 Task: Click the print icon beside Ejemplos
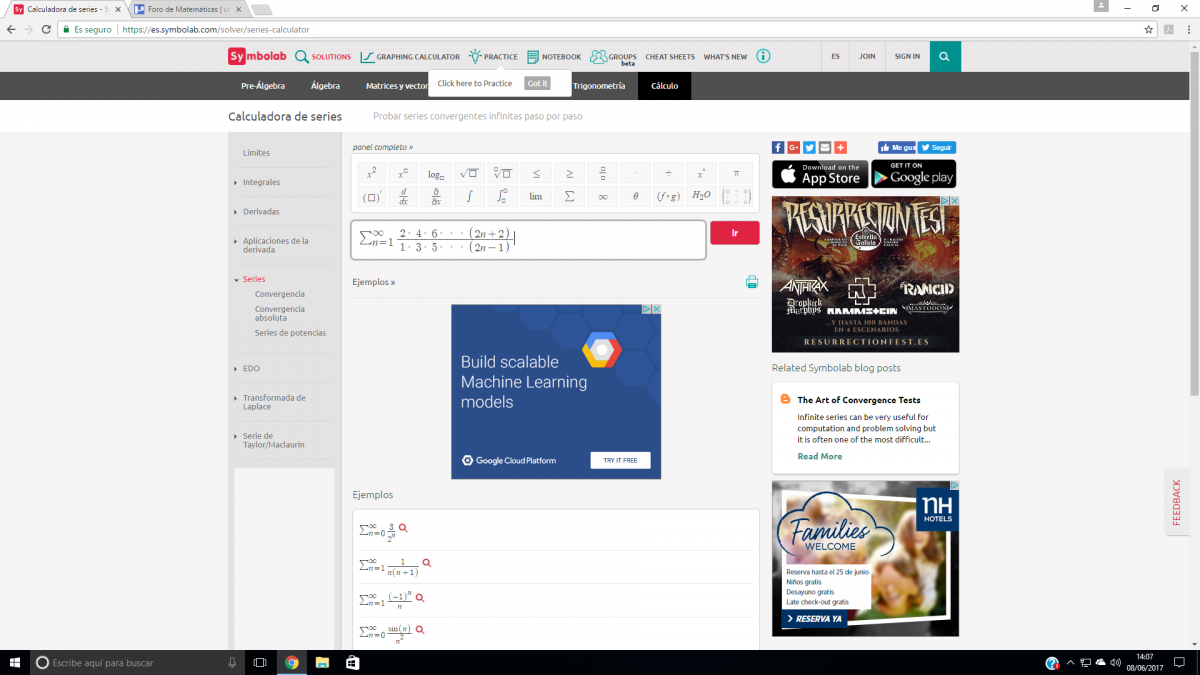(752, 282)
